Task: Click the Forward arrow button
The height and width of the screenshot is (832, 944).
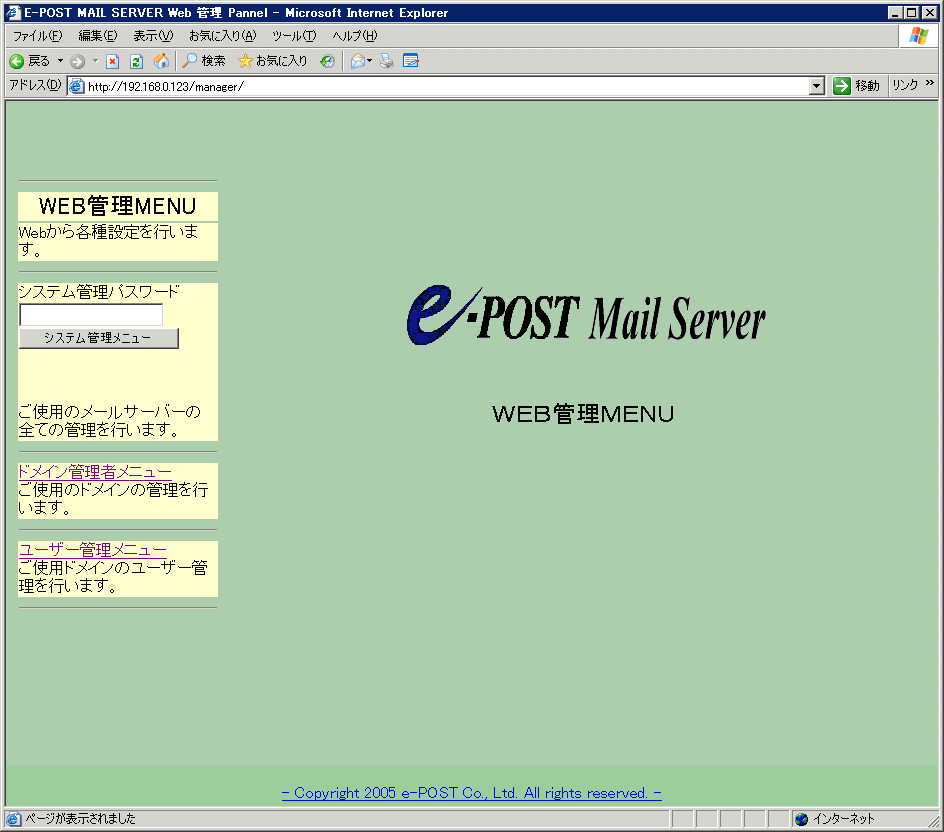Action: tap(77, 61)
